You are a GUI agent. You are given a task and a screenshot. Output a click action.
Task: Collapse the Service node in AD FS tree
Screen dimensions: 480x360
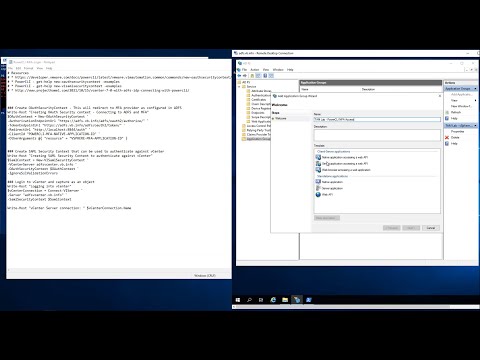pos(239,86)
